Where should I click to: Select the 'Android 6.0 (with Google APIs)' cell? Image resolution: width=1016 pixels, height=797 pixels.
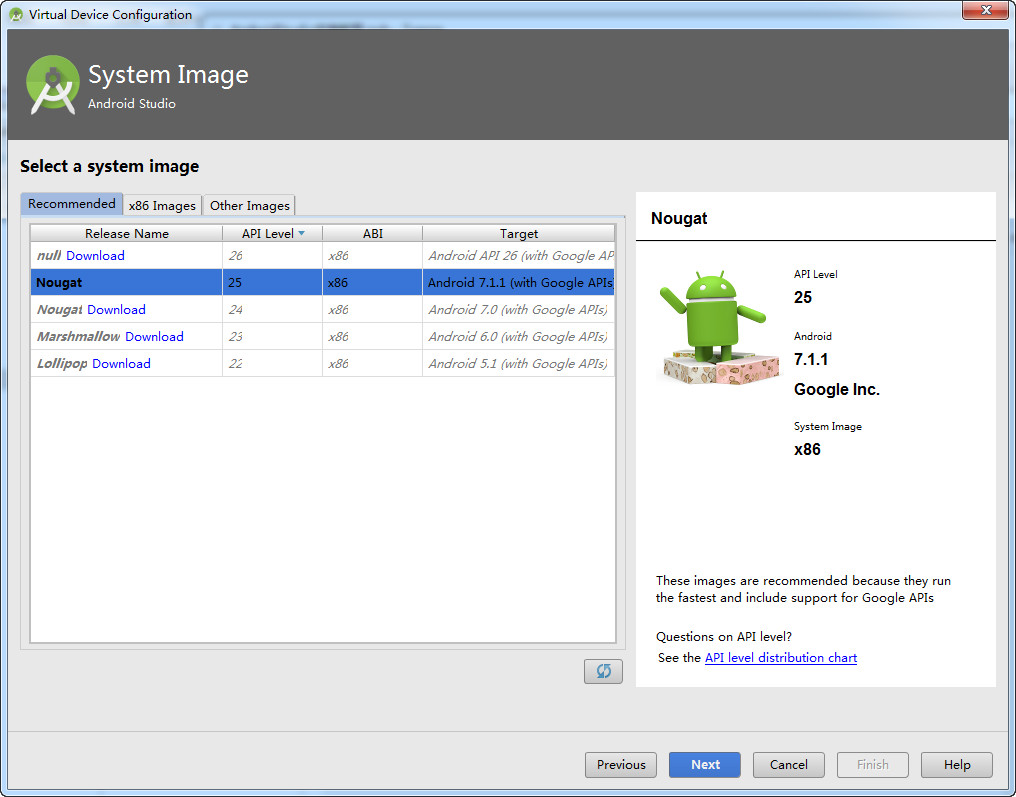pos(518,336)
